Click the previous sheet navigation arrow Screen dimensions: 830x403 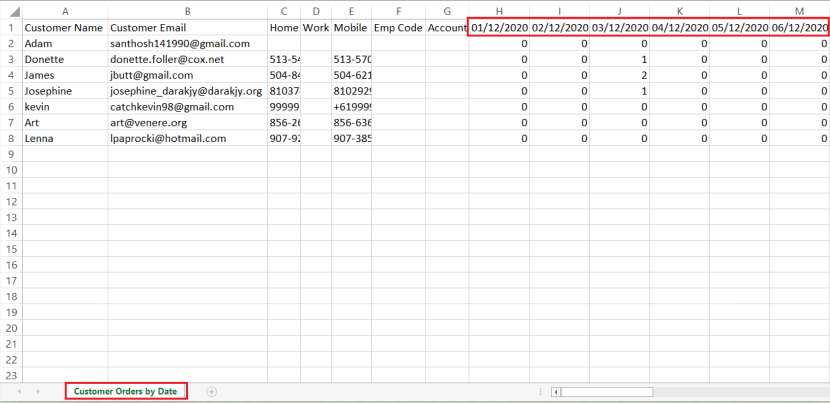[21, 391]
